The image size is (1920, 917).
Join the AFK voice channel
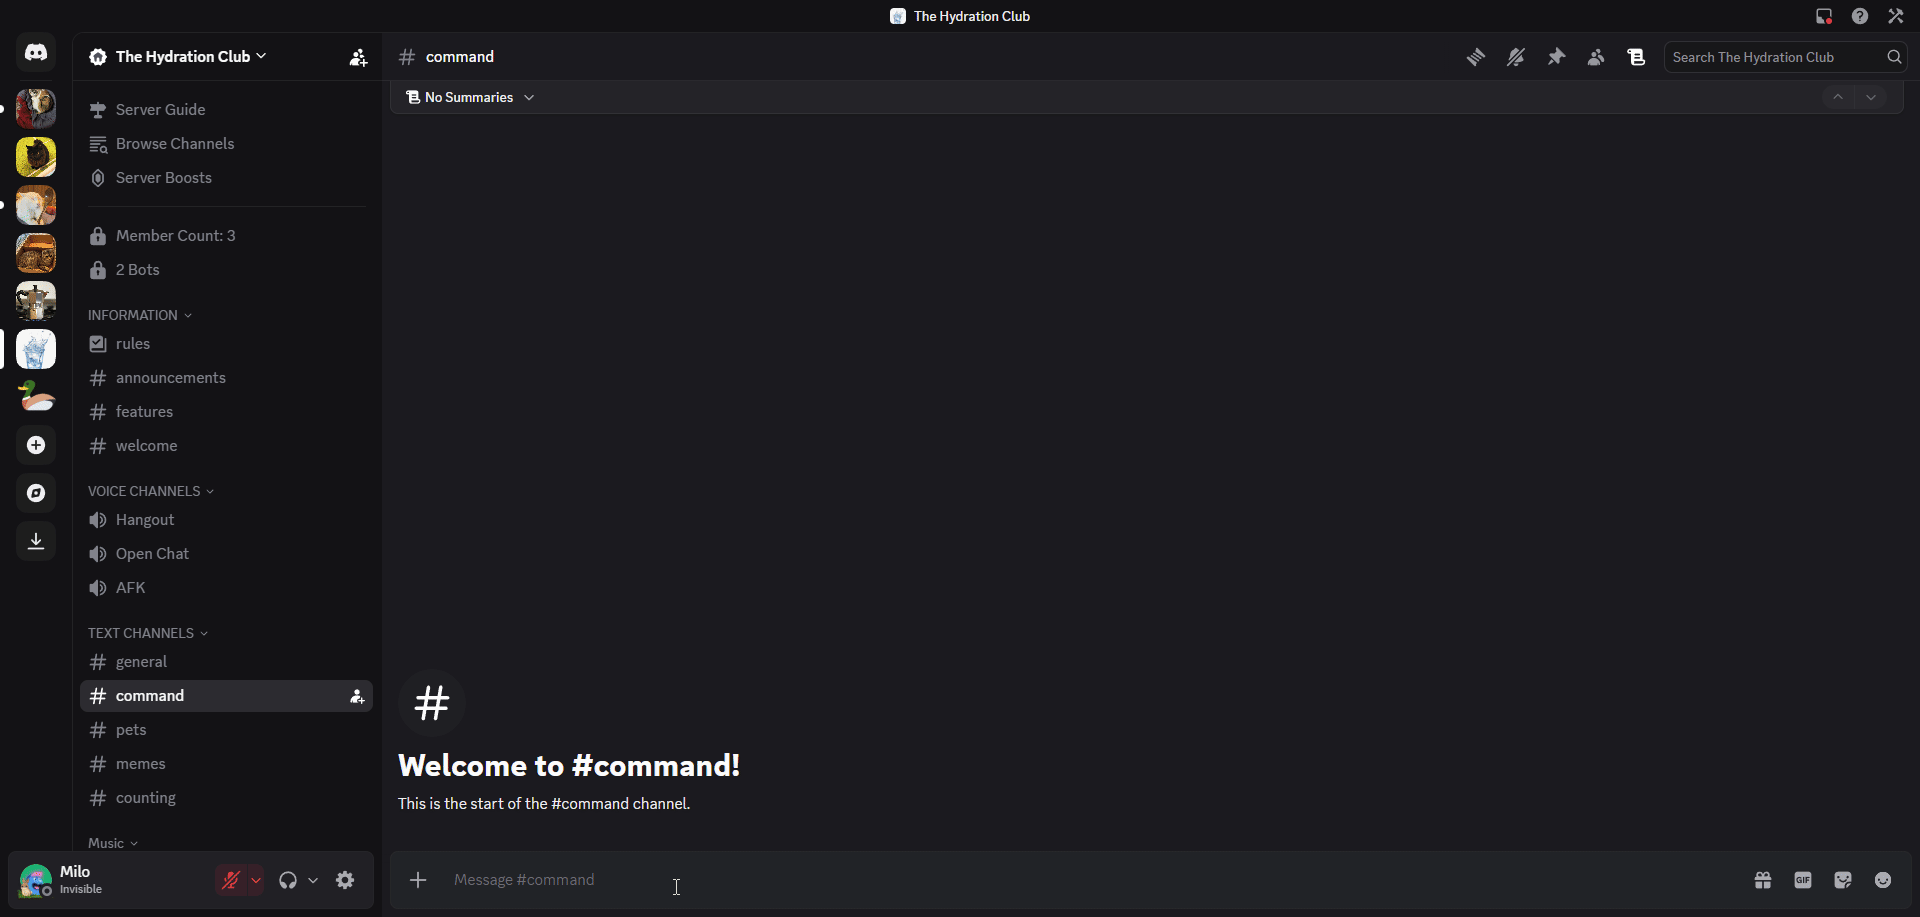[x=226, y=588]
